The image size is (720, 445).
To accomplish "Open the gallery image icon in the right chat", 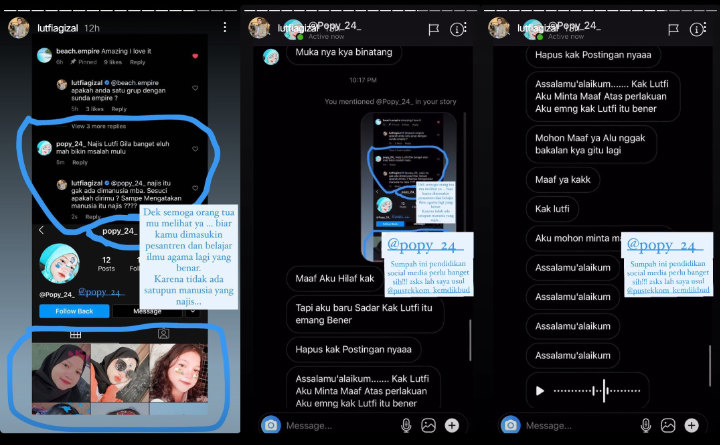I will coord(668,426).
